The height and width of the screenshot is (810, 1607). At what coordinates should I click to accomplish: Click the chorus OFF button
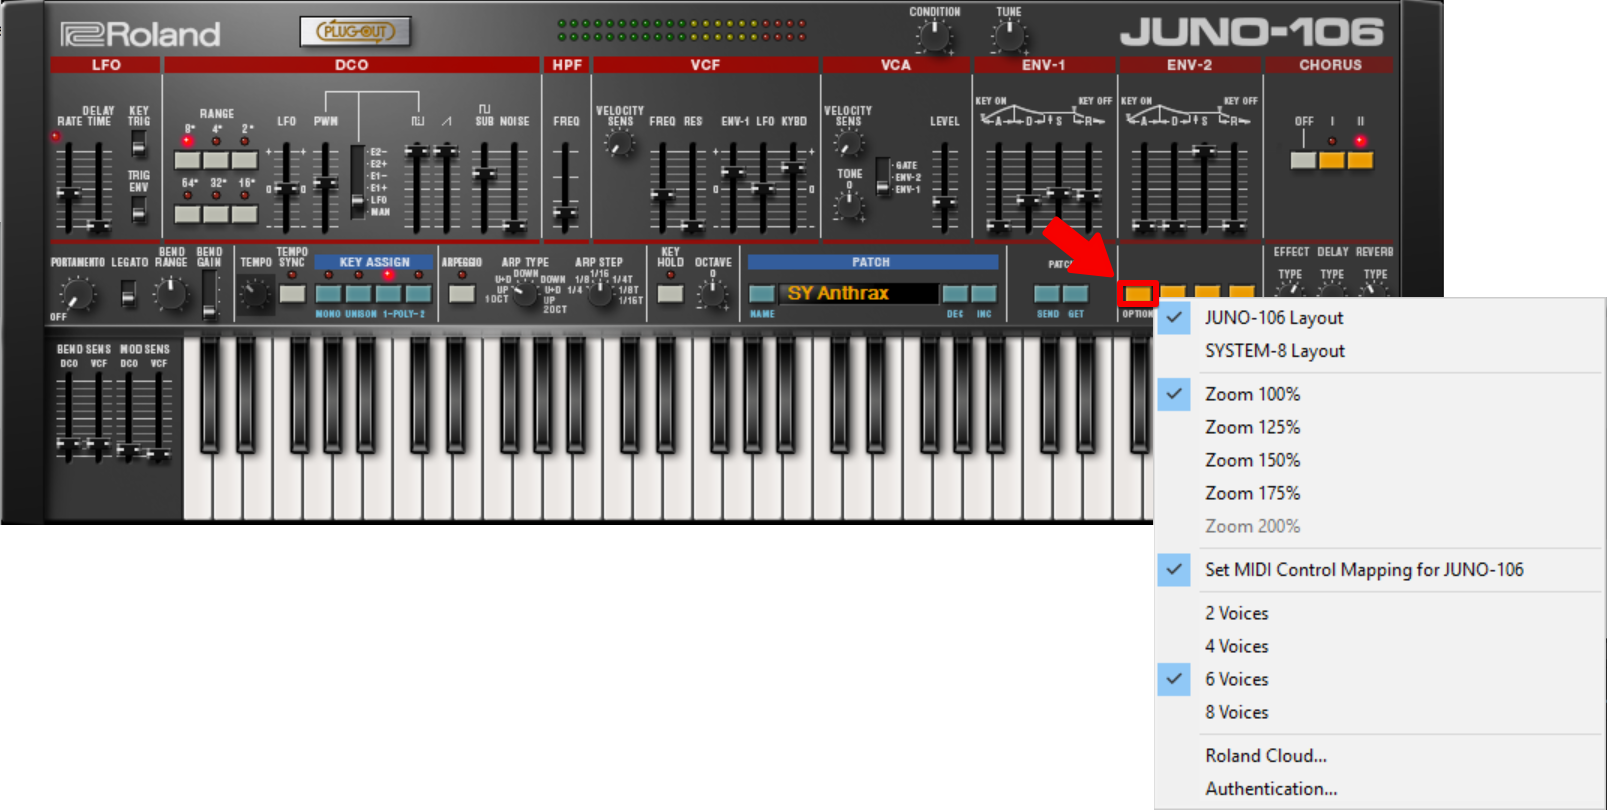point(1303,160)
